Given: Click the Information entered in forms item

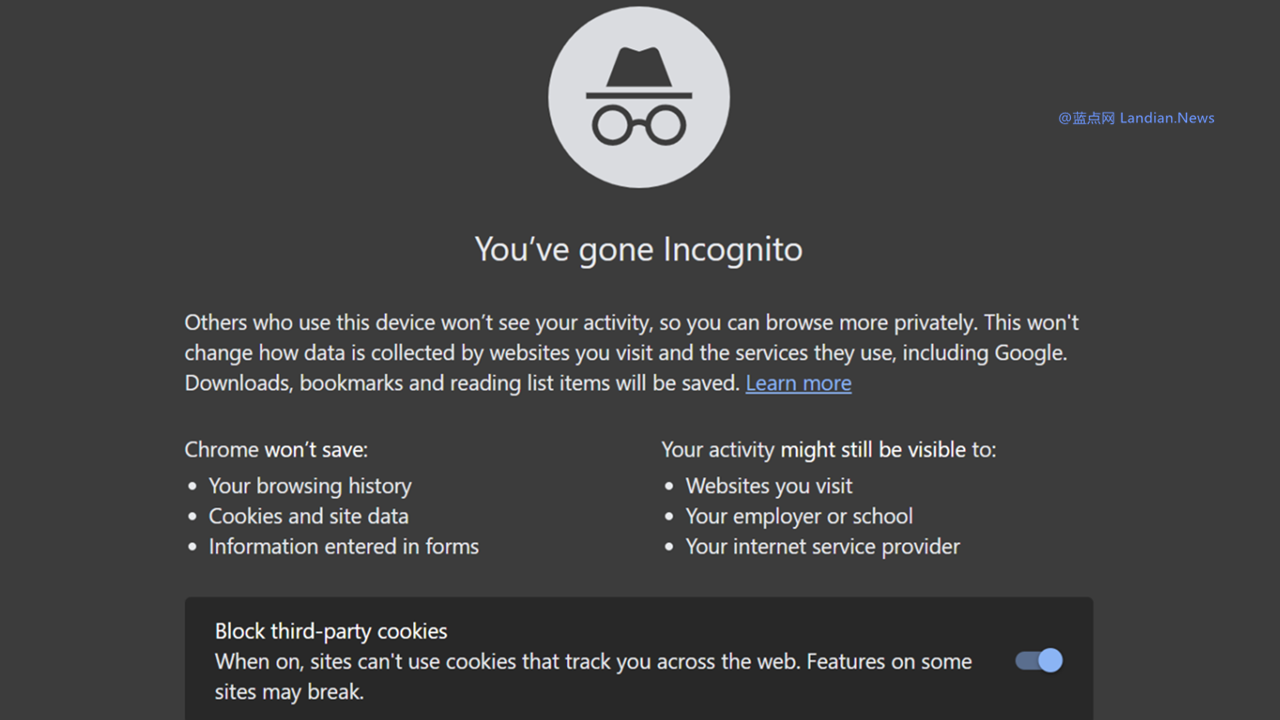Looking at the screenshot, I should pyautogui.click(x=343, y=546).
